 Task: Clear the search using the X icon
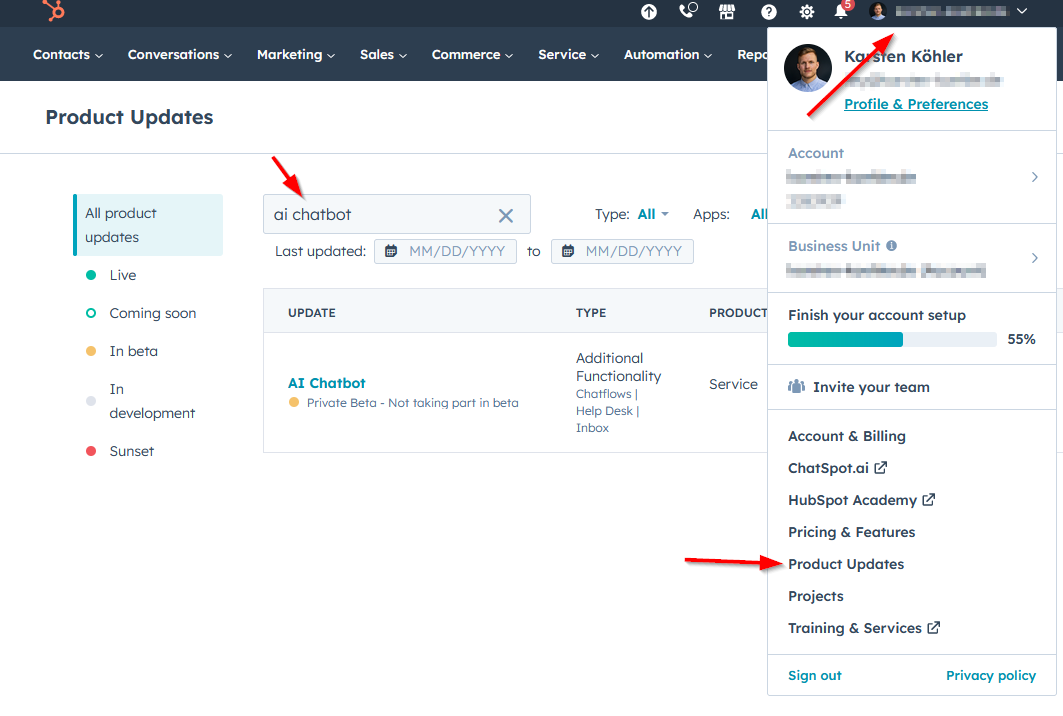(x=506, y=214)
